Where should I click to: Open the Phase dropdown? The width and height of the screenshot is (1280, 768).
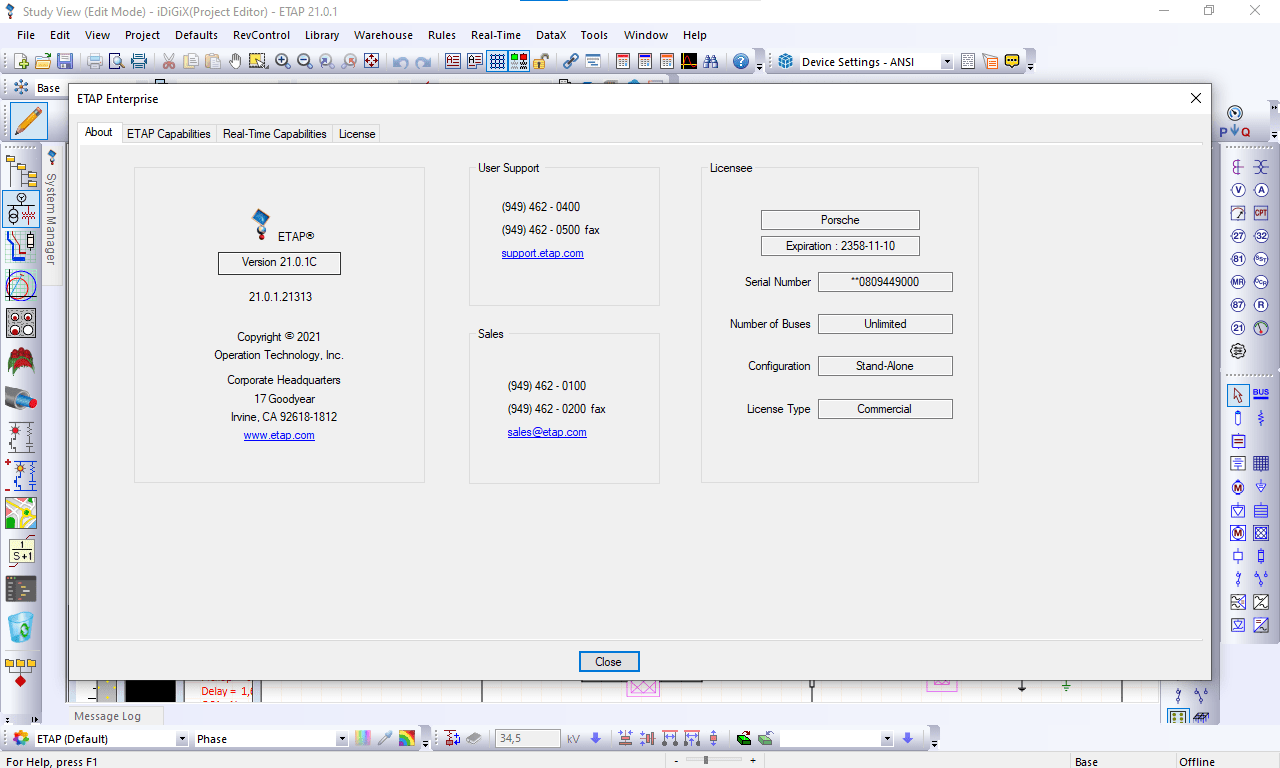click(342, 739)
